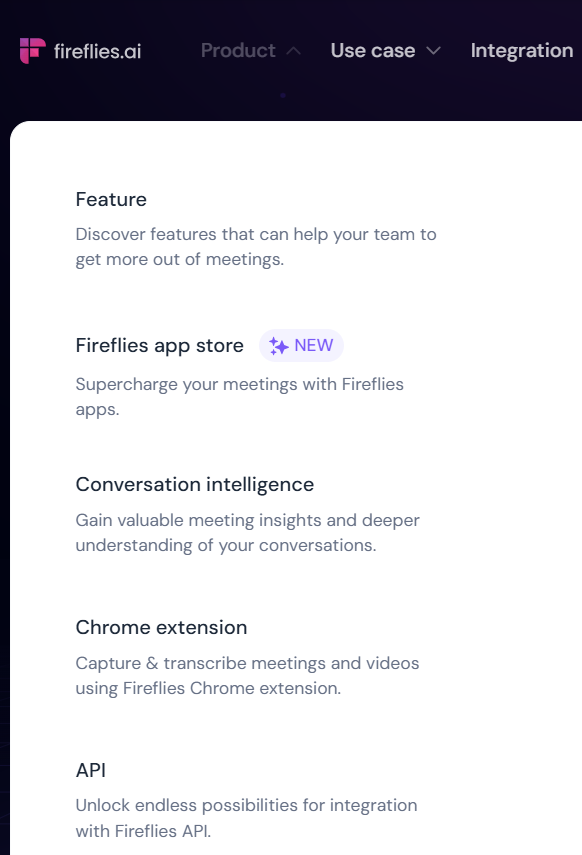582x855 pixels.
Task: Open the Integration menu item
Action: click(x=522, y=50)
